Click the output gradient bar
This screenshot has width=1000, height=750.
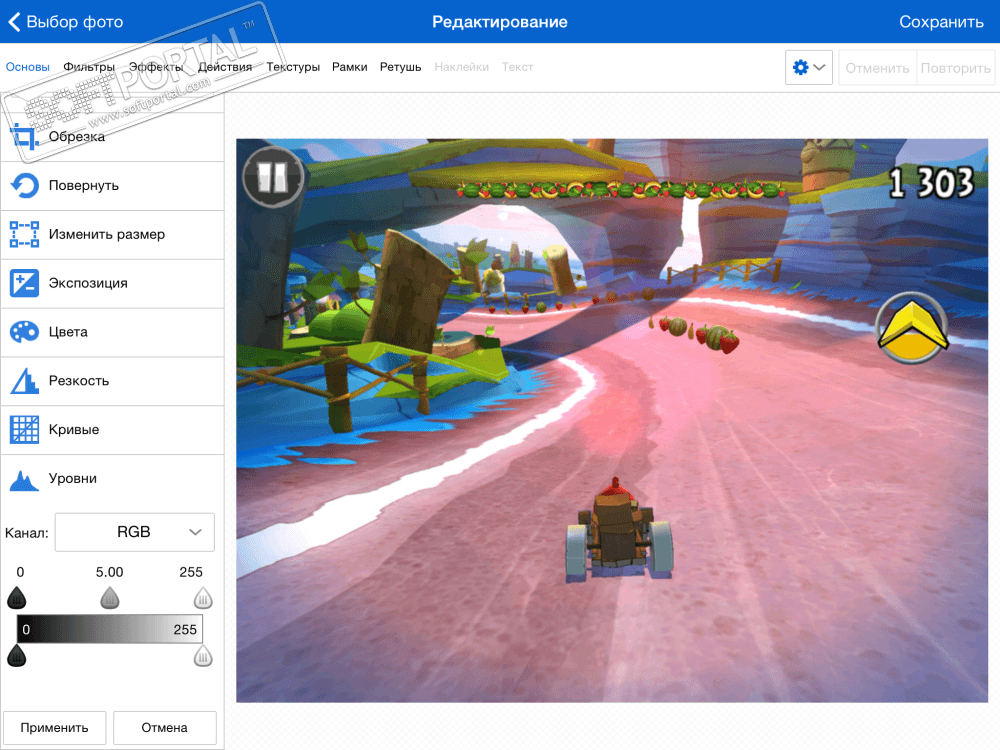tap(110, 629)
